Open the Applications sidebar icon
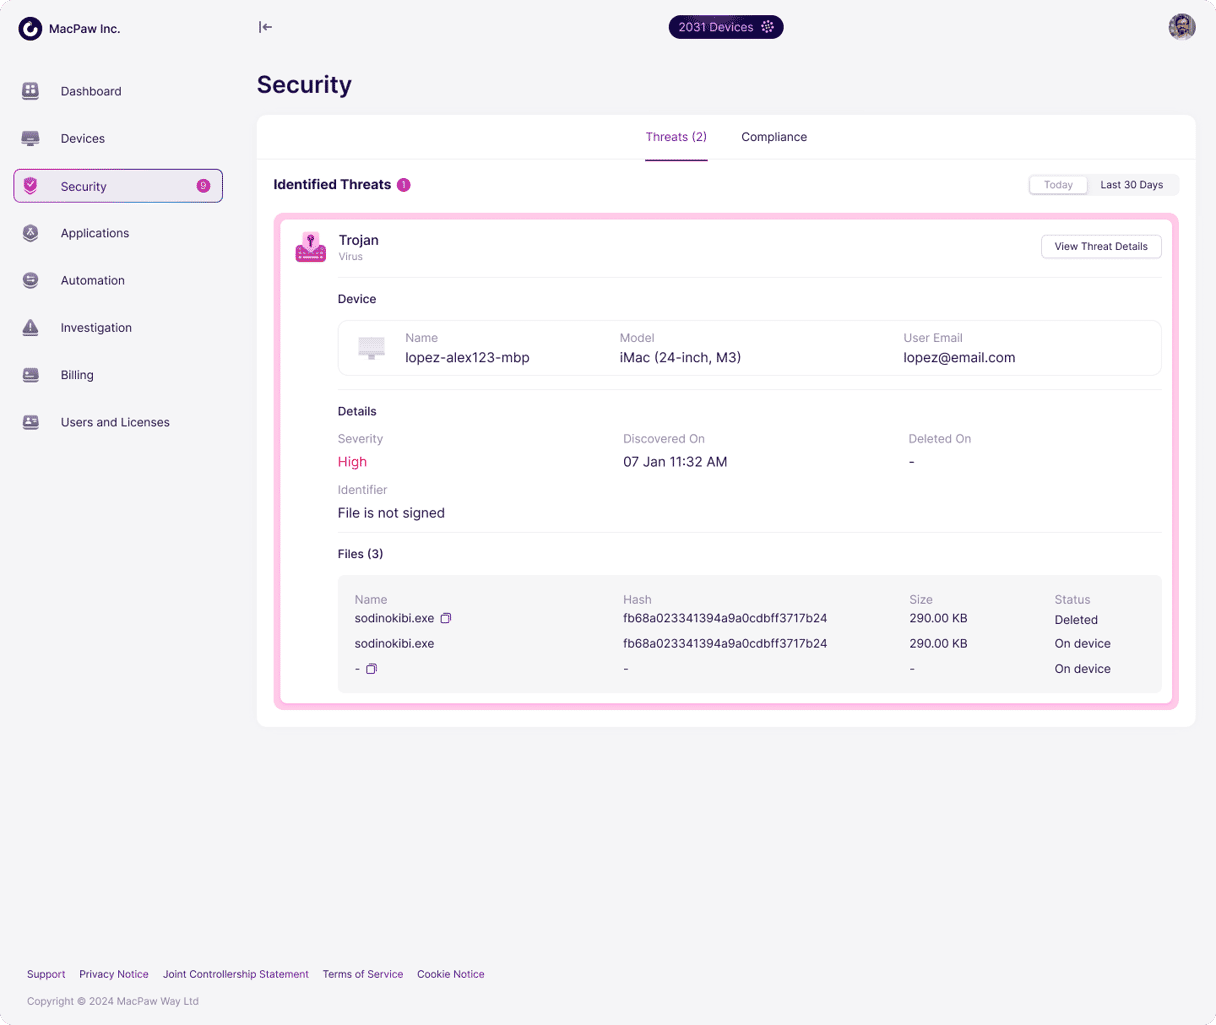The image size is (1216, 1025). tap(31, 233)
